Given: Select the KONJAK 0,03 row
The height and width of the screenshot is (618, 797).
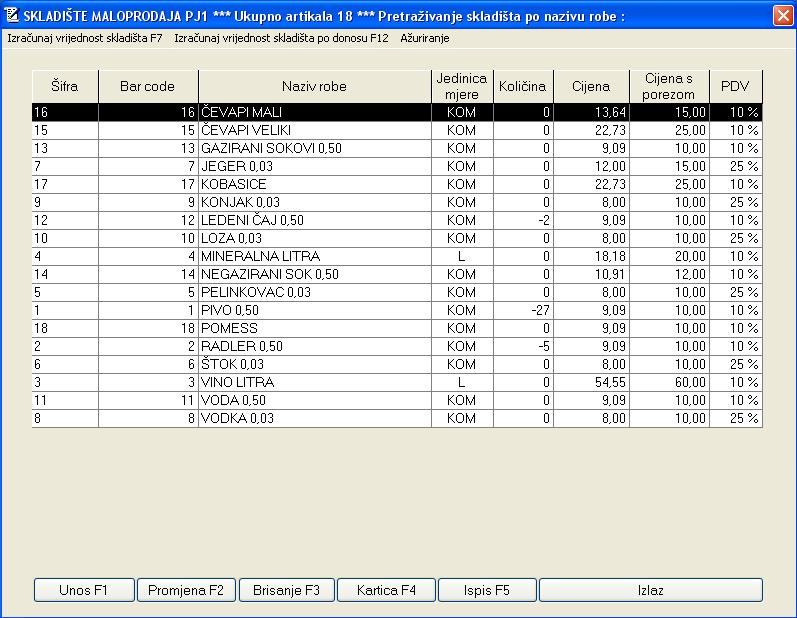Looking at the screenshot, I should point(397,202).
